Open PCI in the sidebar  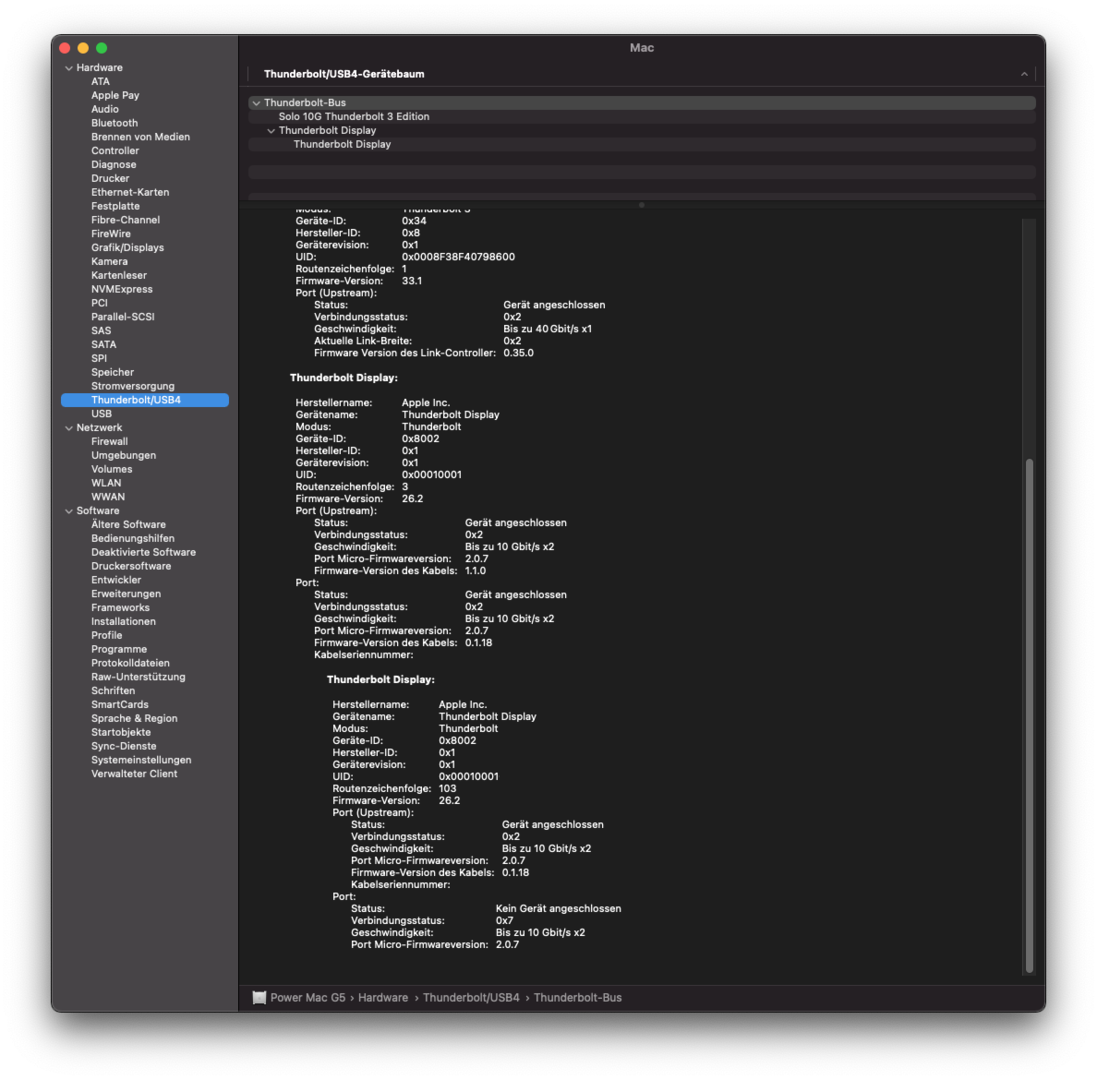click(99, 303)
